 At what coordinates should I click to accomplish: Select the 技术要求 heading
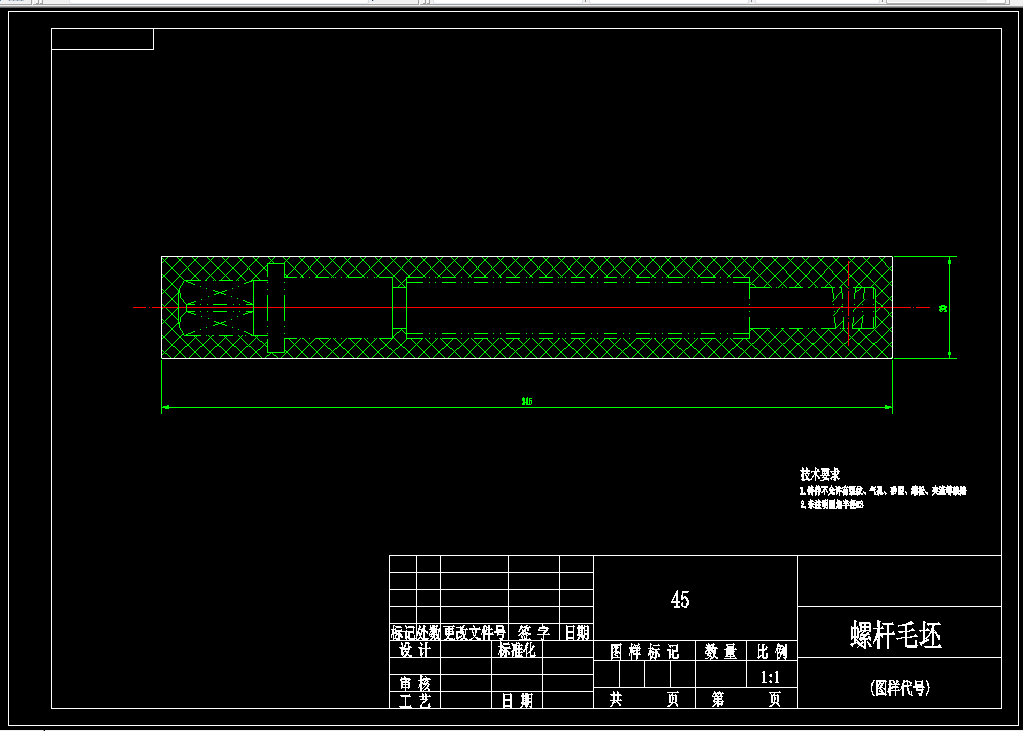coord(820,474)
